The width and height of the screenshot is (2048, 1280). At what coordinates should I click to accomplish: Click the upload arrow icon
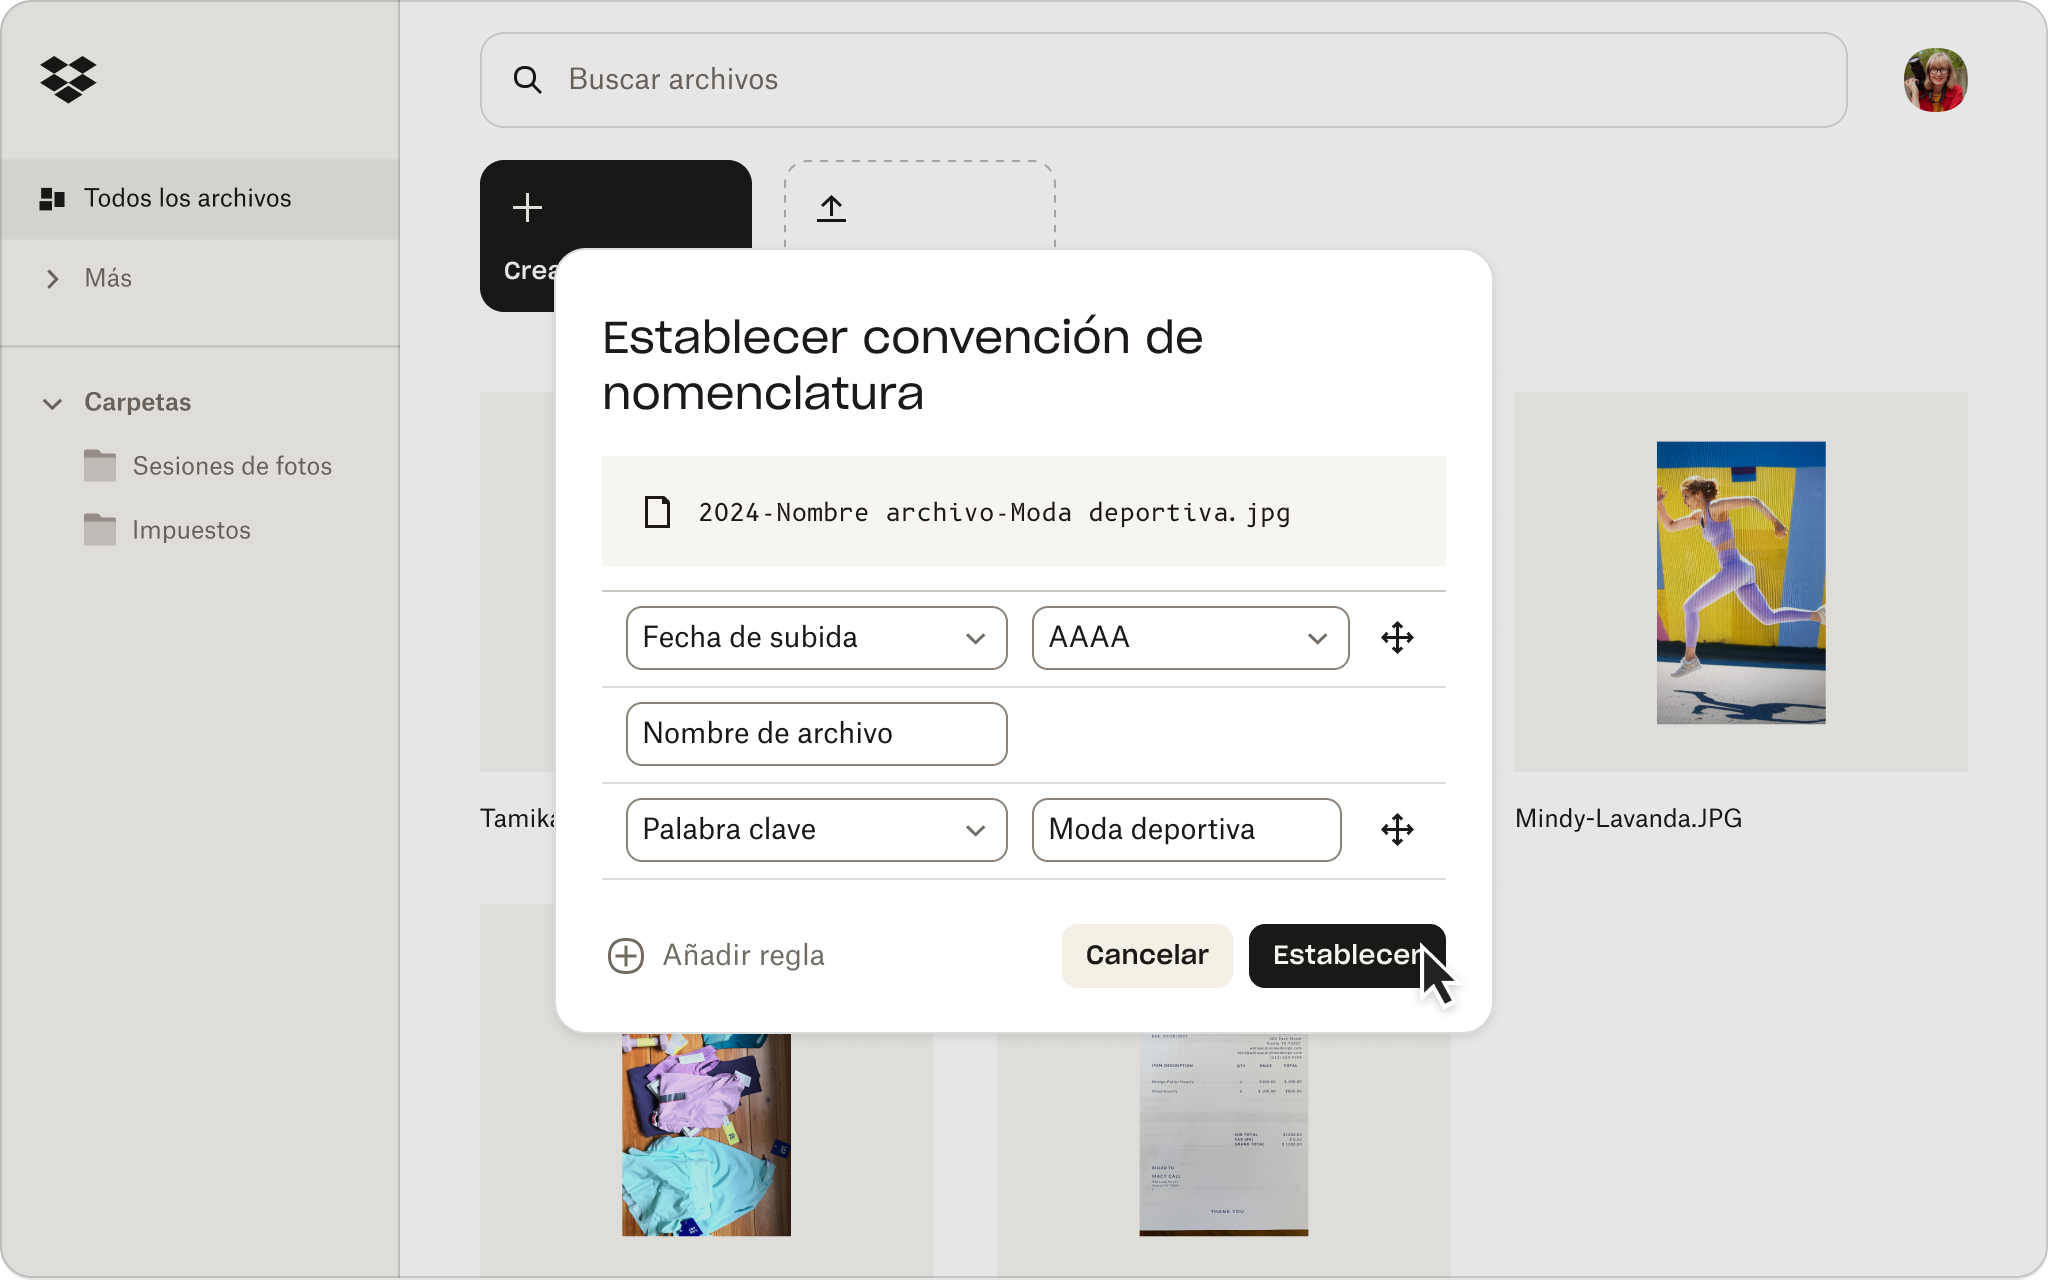tap(831, 208)
